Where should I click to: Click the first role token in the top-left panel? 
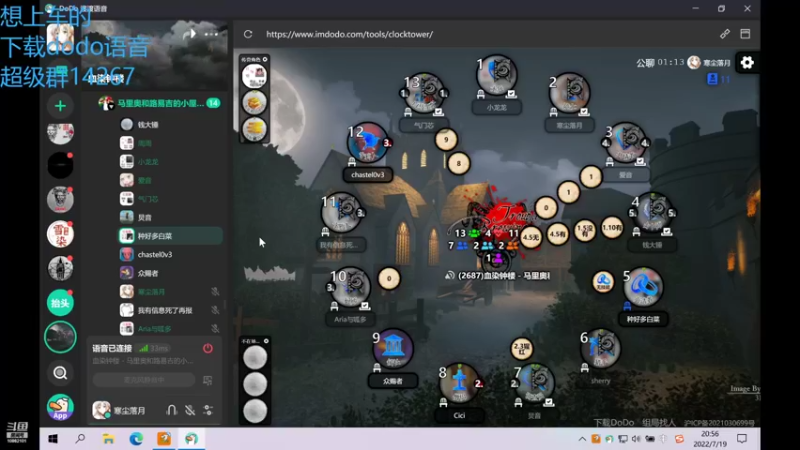(254, 77)
